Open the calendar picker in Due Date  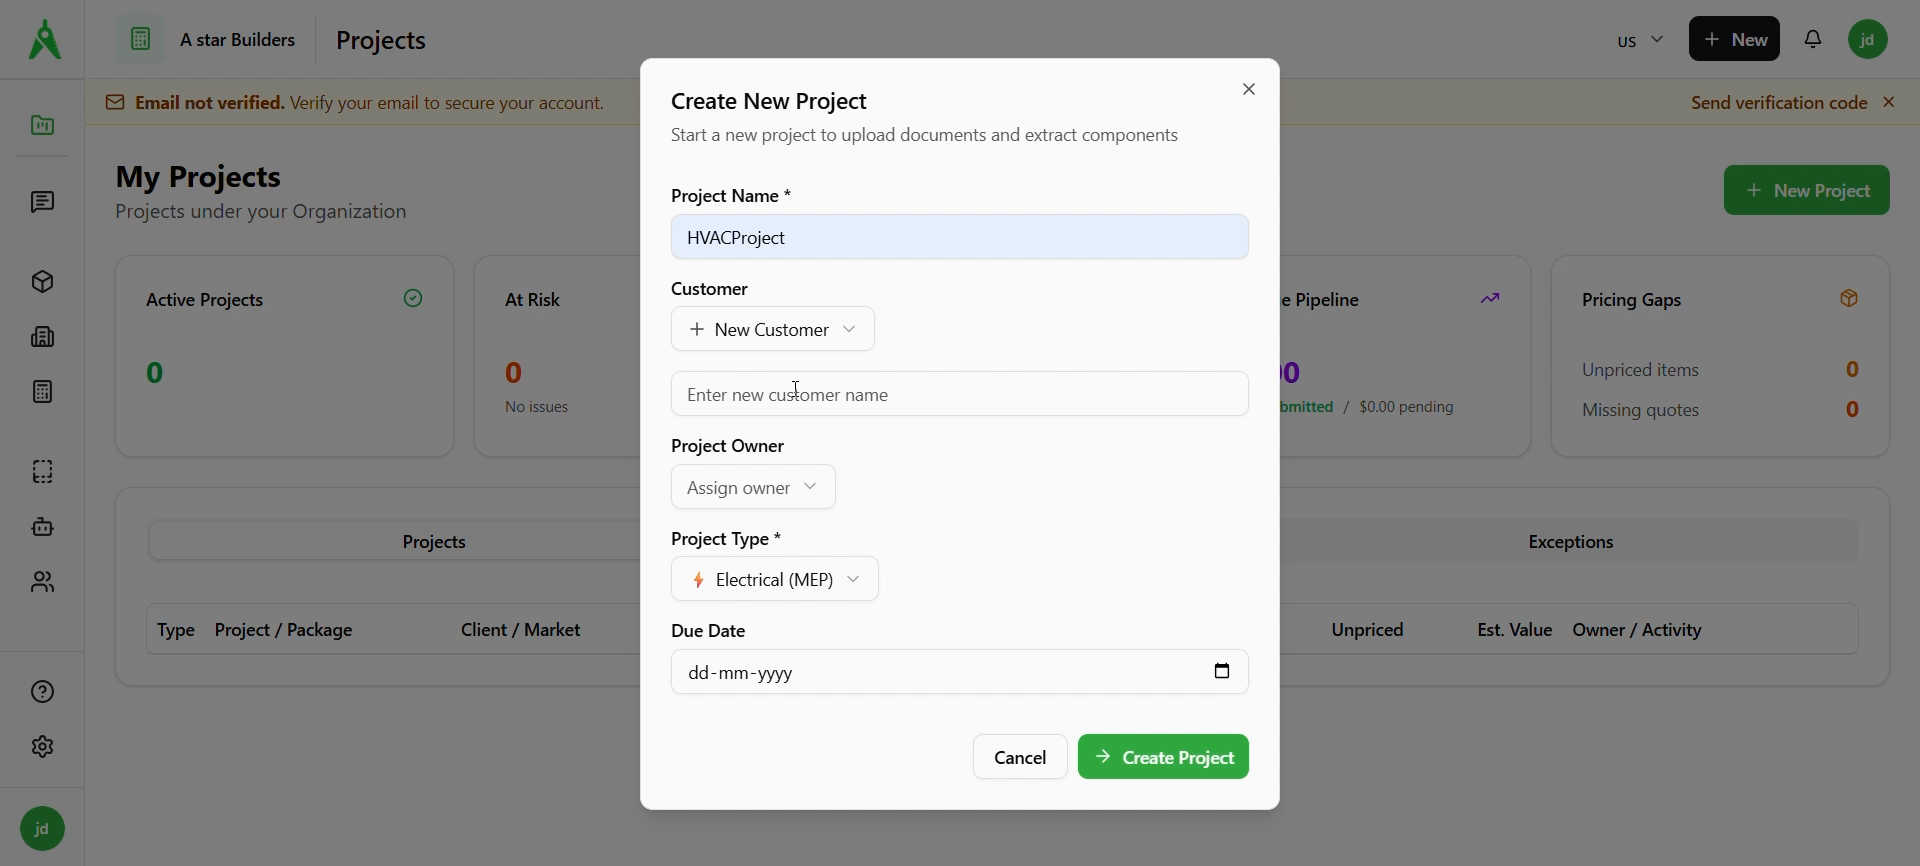[x=1222, y=672]
